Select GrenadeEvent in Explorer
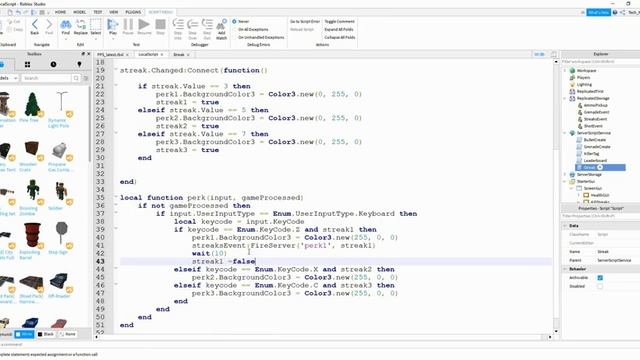The height and width of the screenshot is (360, 640). (596, 112)
